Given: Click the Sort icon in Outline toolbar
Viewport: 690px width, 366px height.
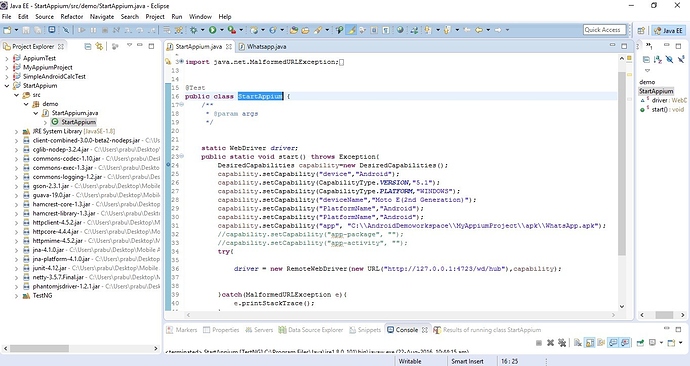Looking at the screenshot, I should (657, 59).
